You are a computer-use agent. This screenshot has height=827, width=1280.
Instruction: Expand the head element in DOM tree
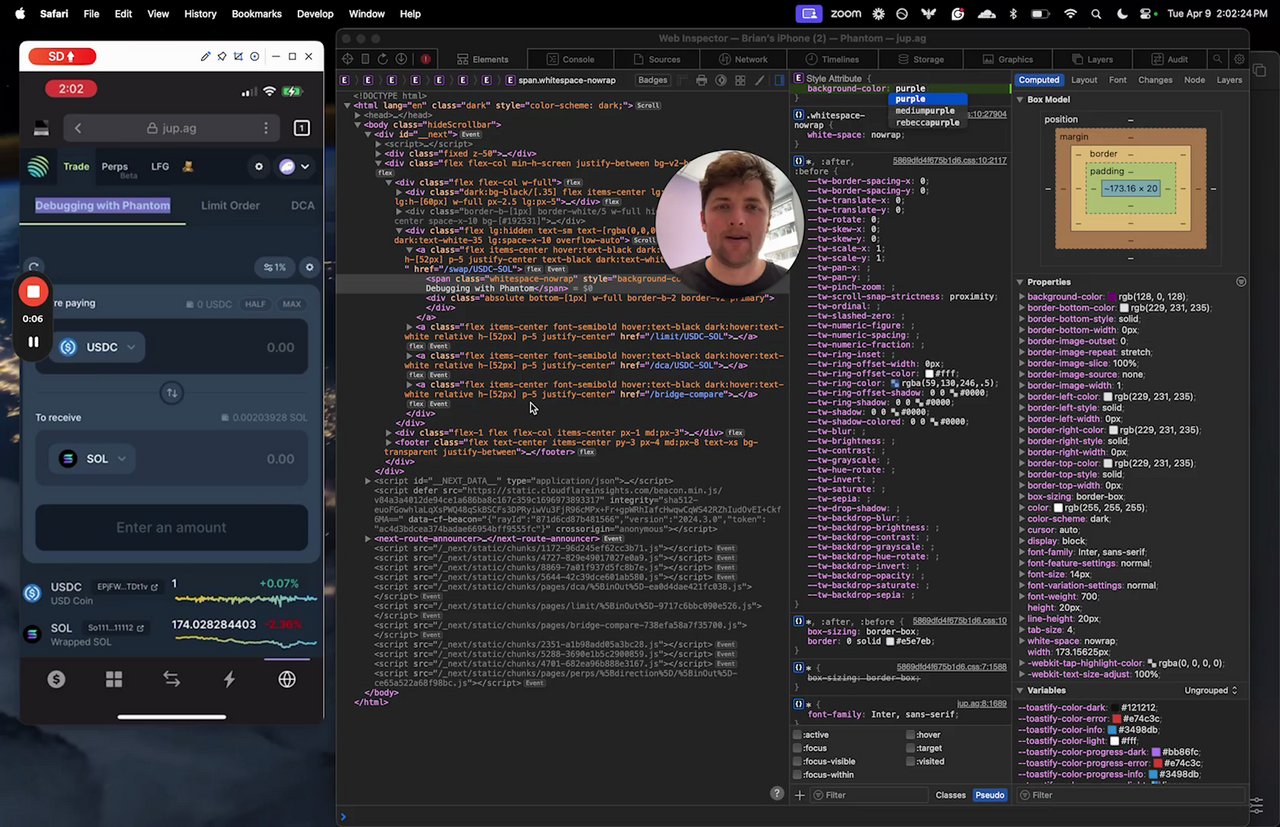click(358, 115)
